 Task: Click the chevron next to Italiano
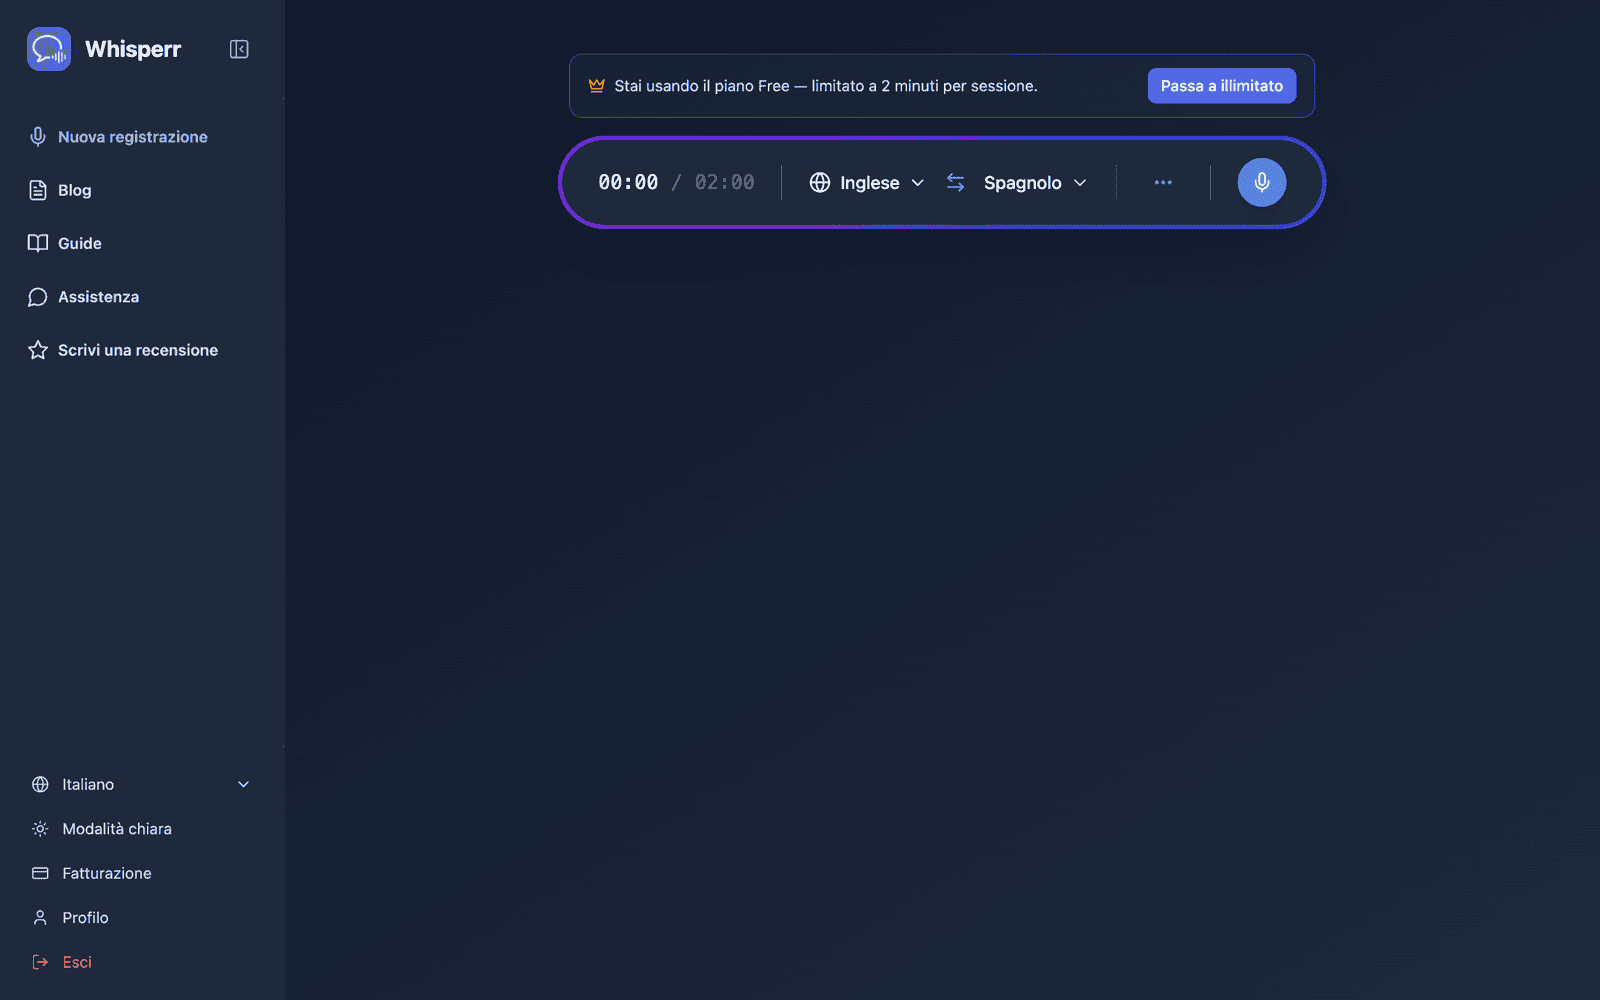[243, 784]
